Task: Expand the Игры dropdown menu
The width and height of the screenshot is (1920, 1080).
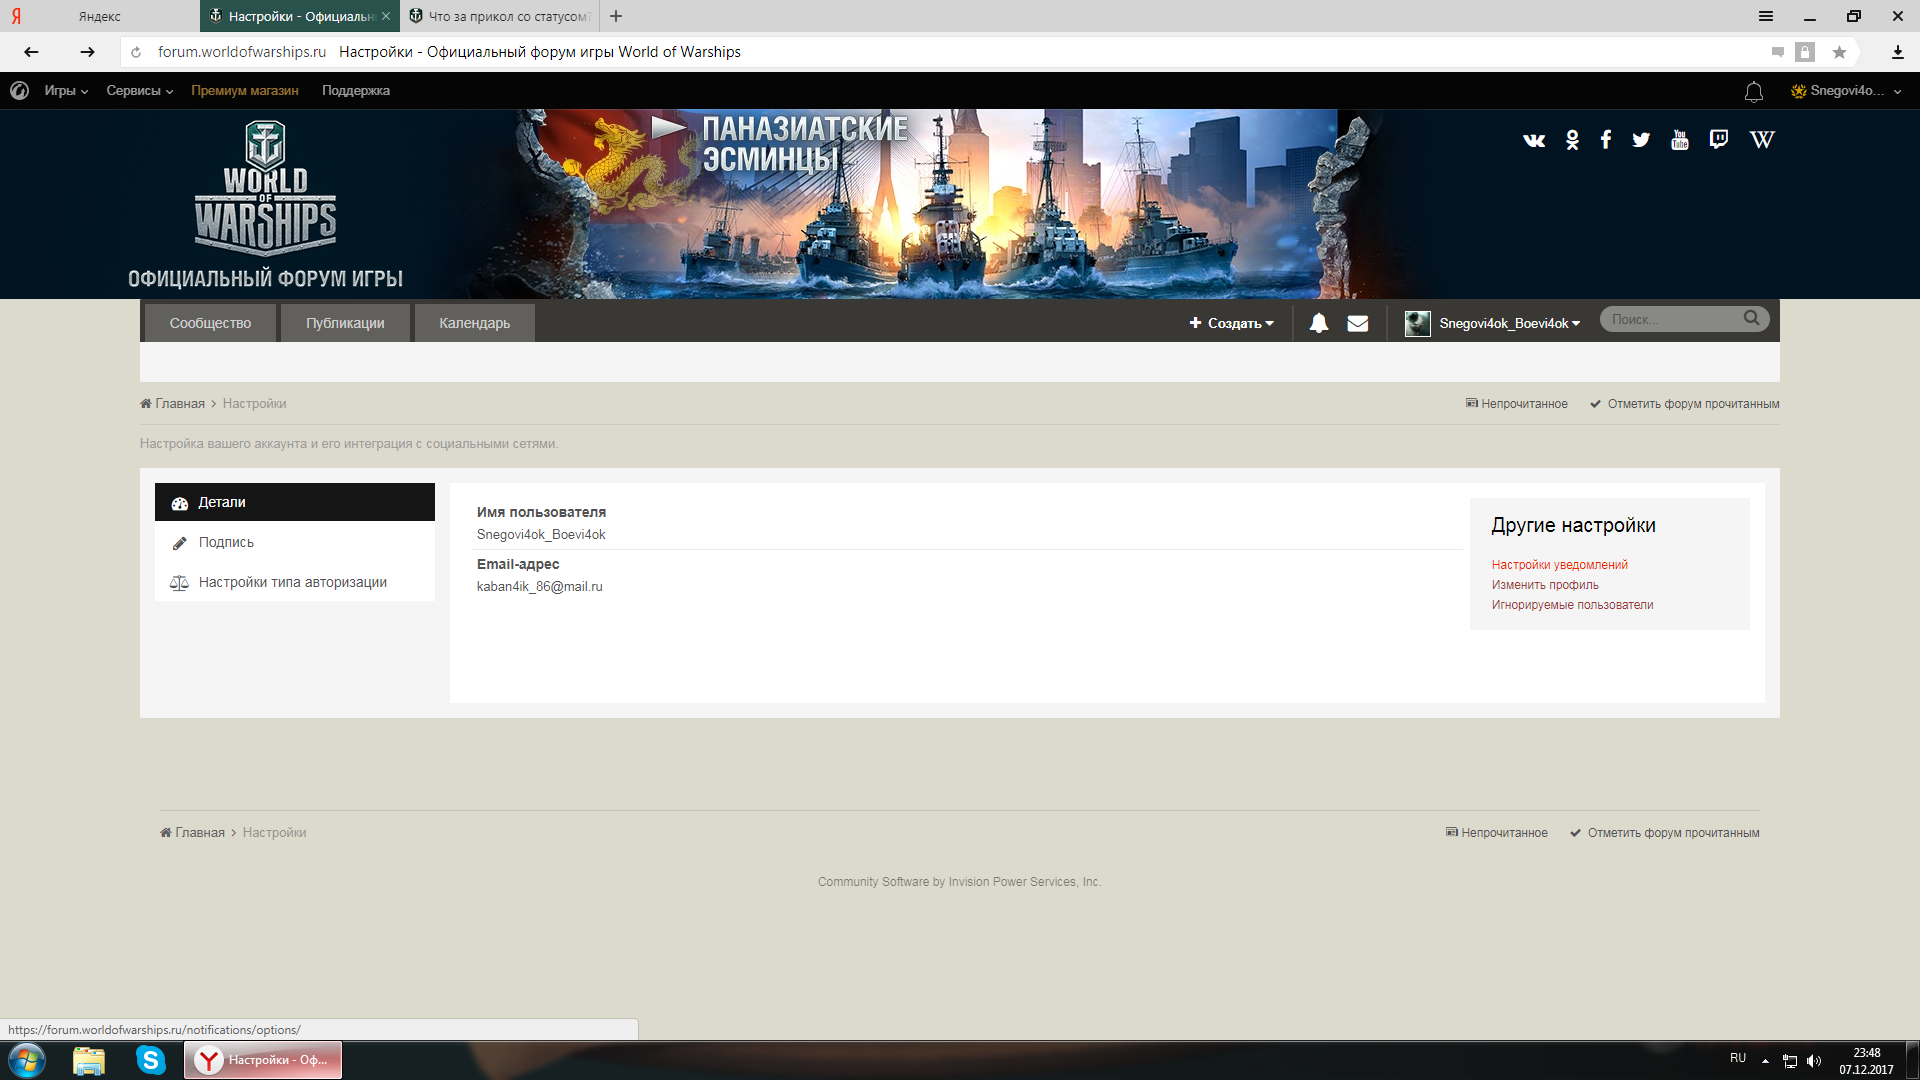Action: [66, 91]
